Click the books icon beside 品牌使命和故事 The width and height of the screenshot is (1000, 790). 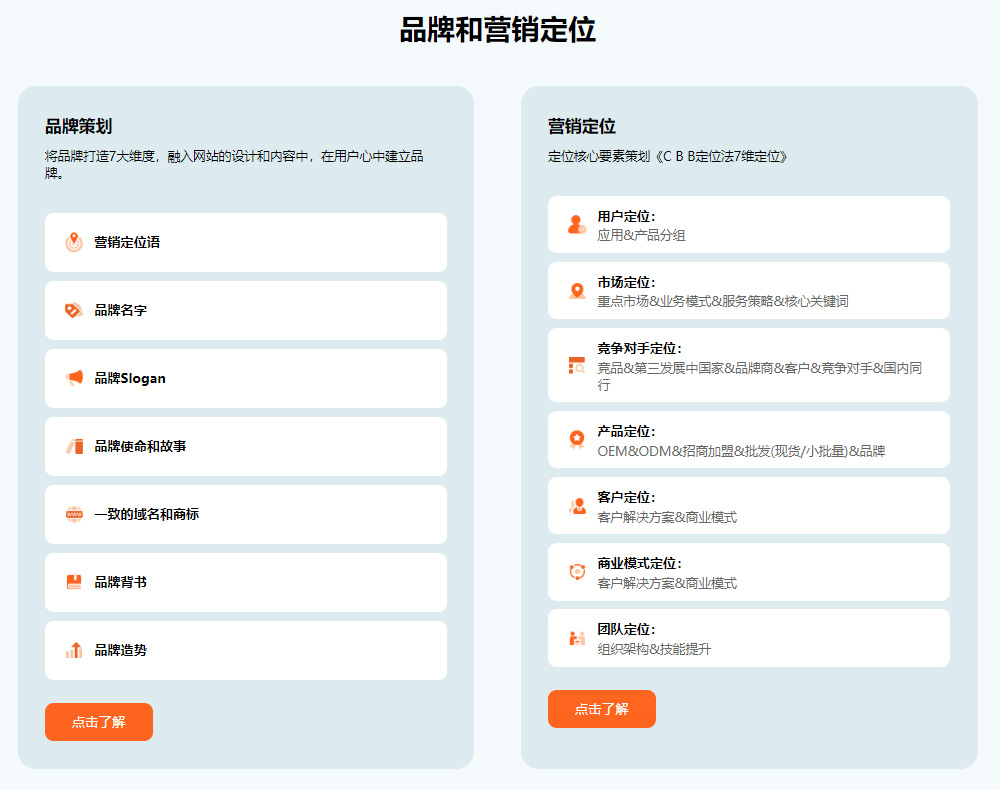74,446
